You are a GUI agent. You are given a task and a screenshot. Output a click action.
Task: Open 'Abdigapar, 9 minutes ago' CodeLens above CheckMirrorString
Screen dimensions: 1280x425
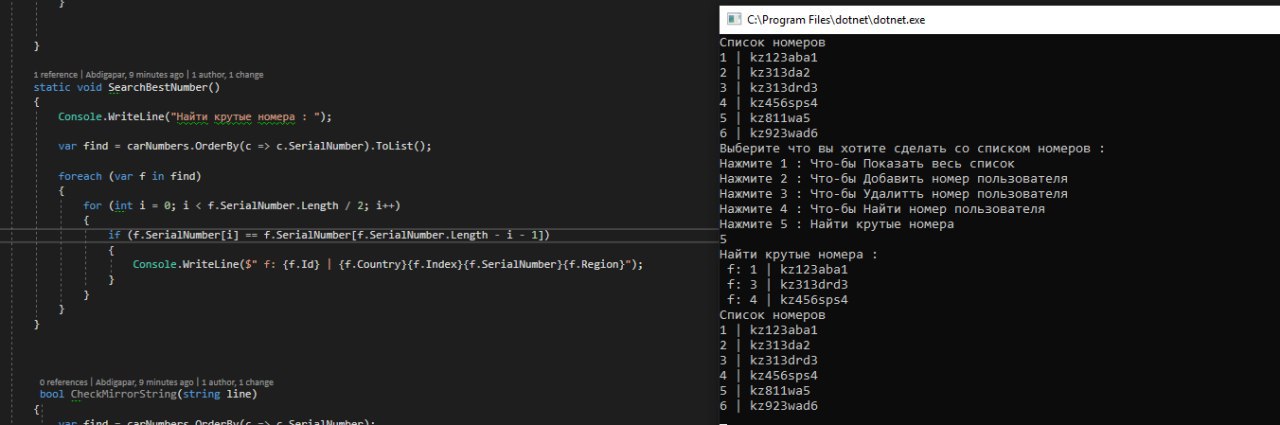point(145,382)
